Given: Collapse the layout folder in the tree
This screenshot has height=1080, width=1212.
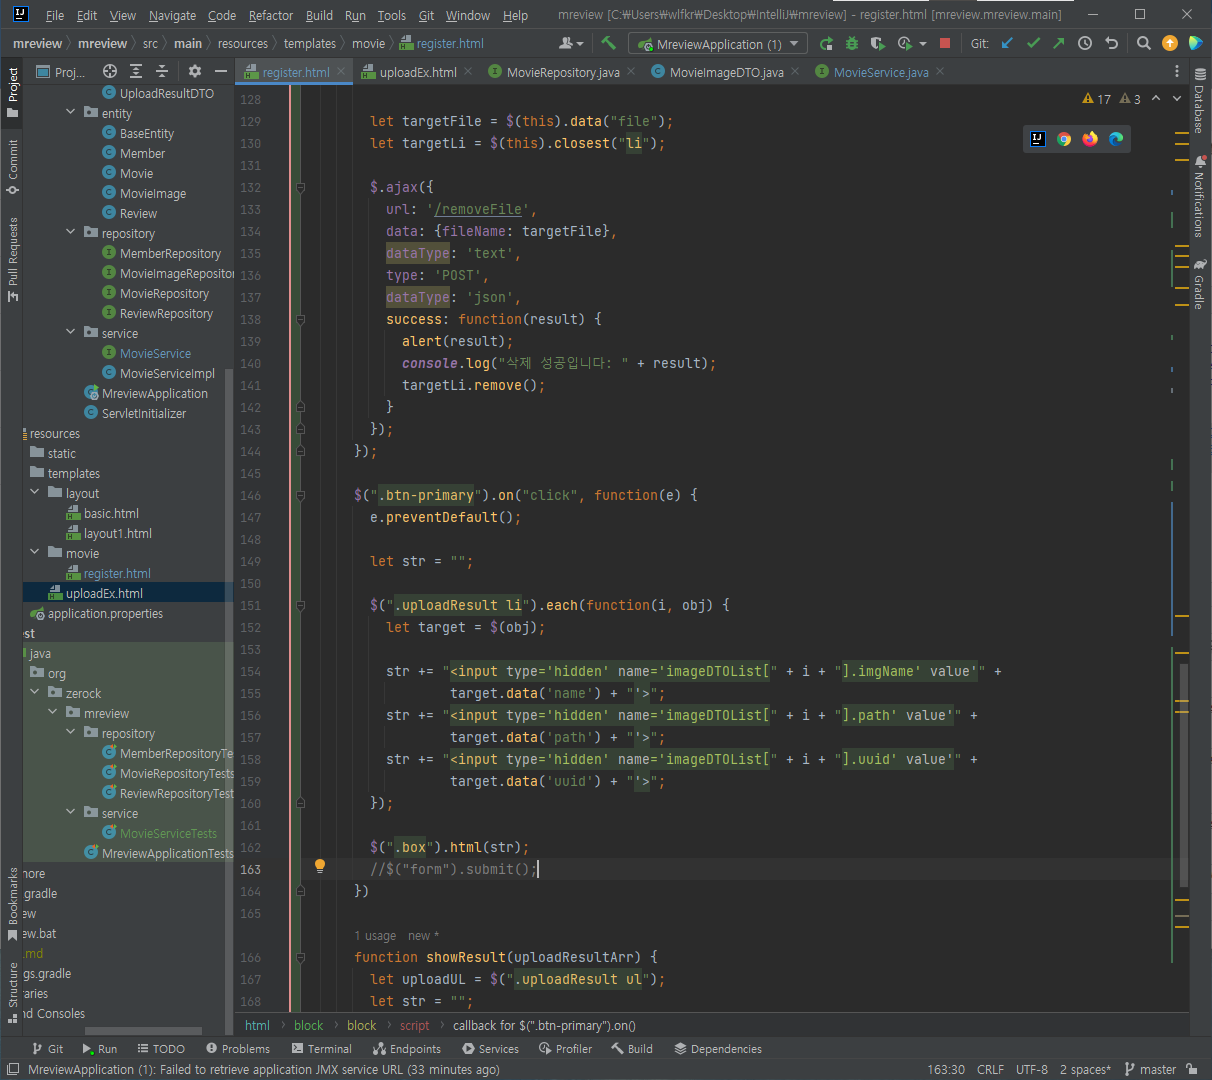Looking at the screenshot, I should (35, 493).
